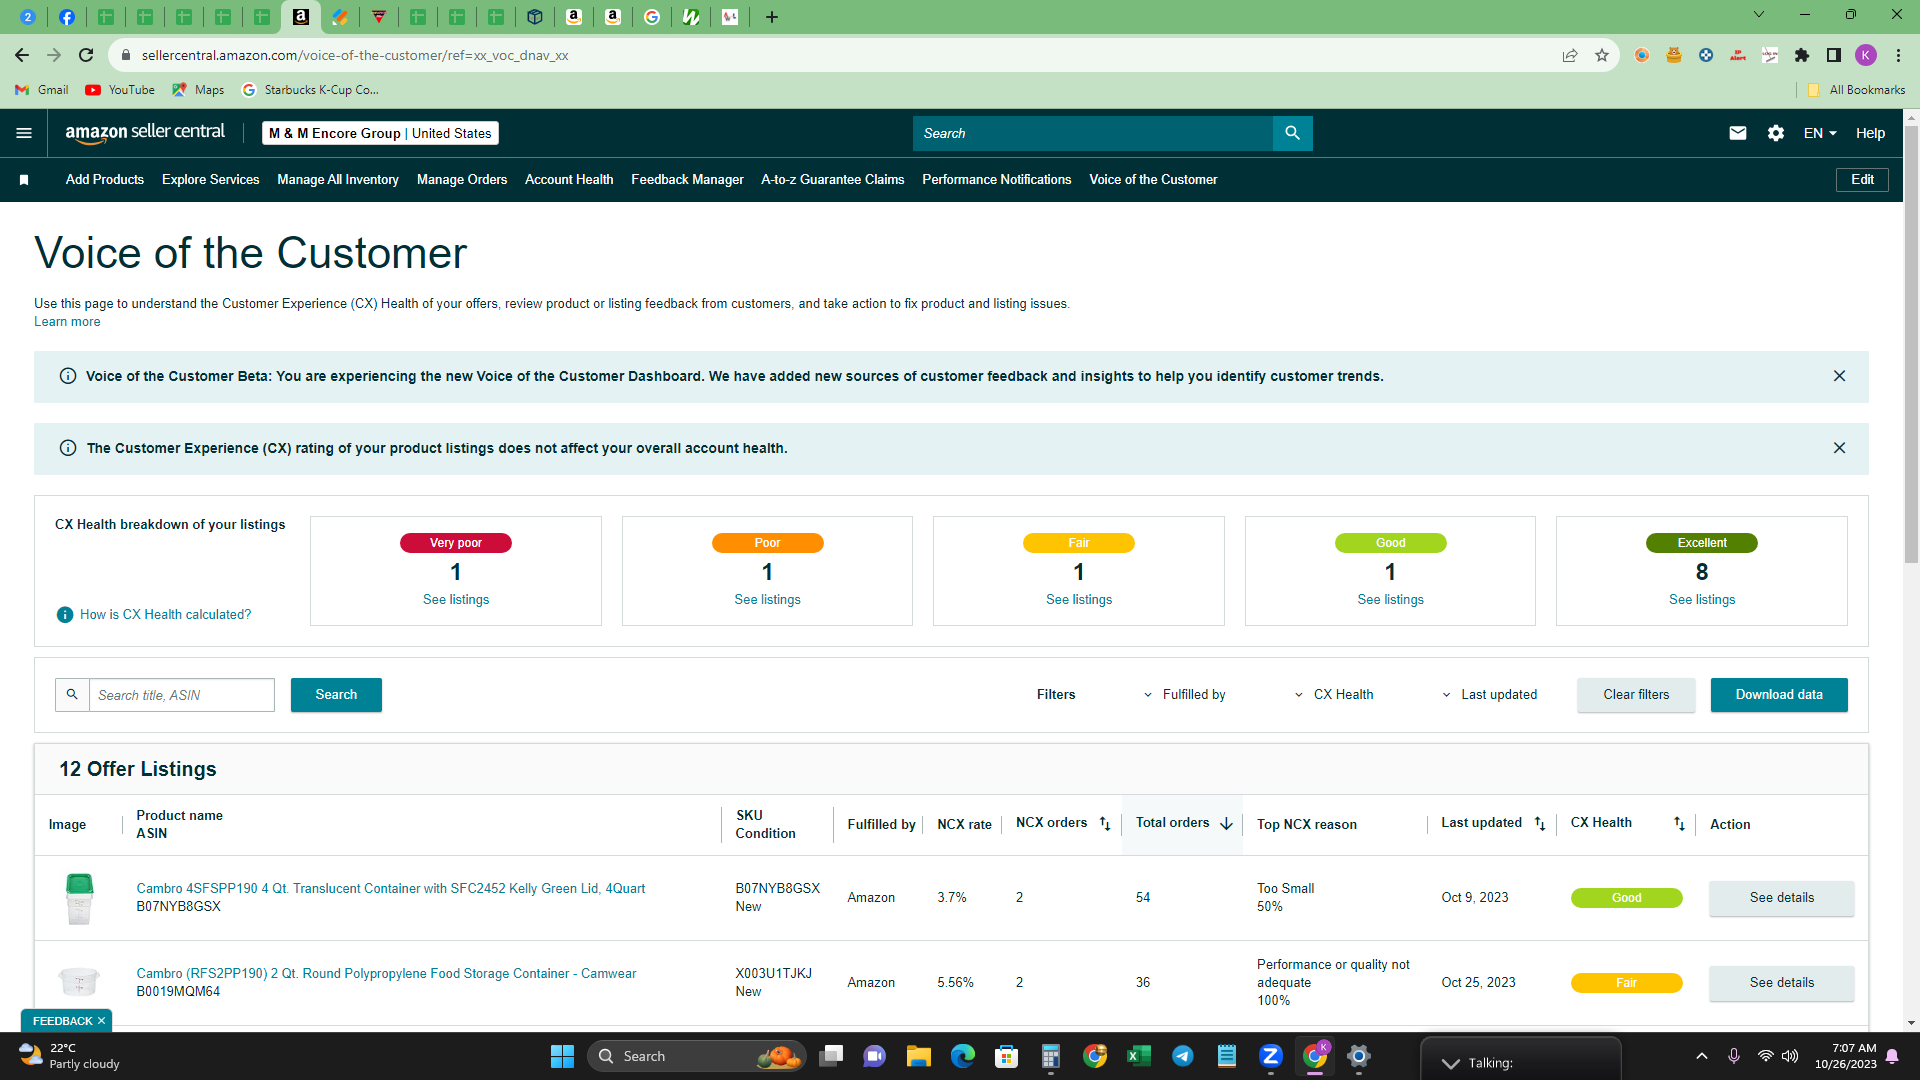
Task: Click the teal Search button for listings
Action: (336, 695)
